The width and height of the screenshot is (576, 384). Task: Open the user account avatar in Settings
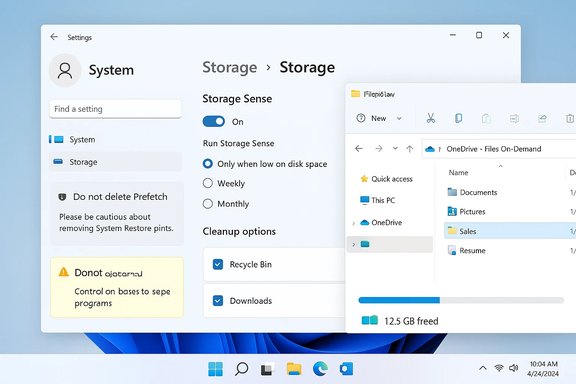pyautogui.click(x=65, y=70)
